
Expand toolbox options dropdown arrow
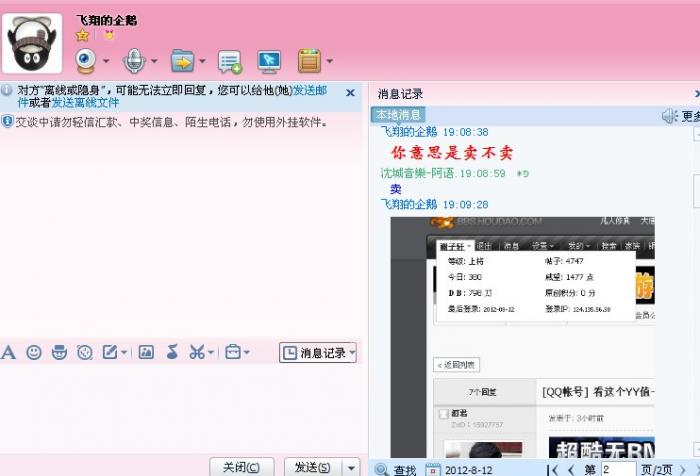tap(247, 352)
